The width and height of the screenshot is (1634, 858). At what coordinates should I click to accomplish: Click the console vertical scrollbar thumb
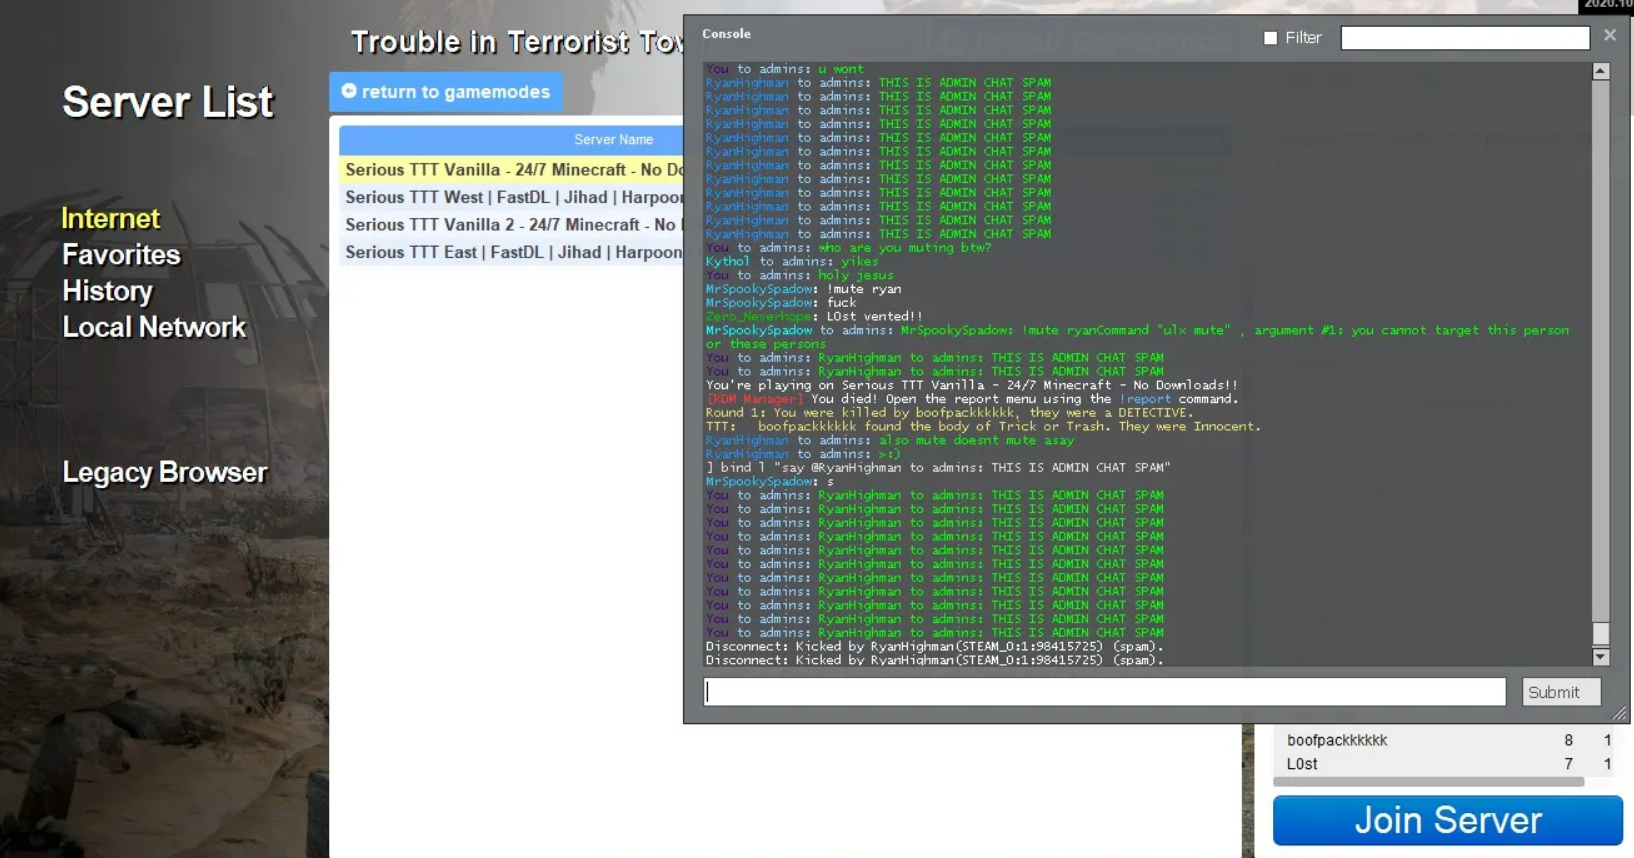tap(1600, 633)
